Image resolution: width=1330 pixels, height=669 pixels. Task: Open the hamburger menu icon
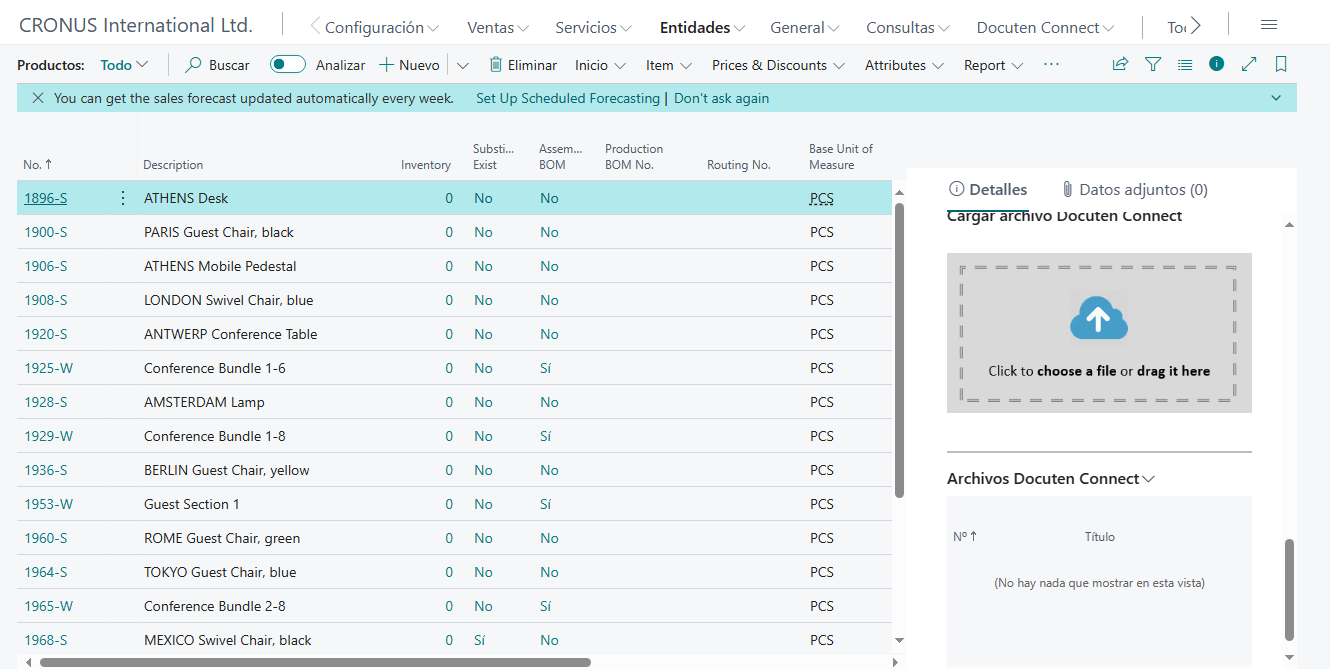click(x=1269, y=26)
